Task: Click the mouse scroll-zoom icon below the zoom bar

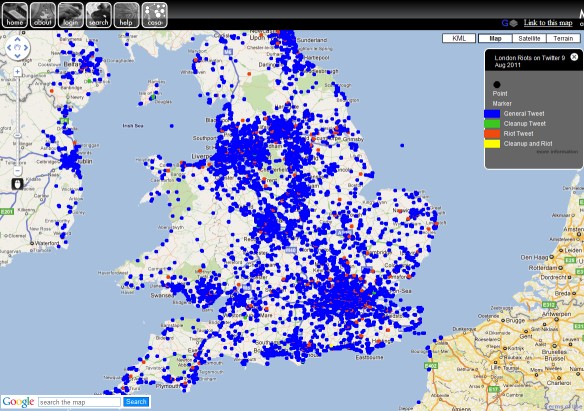Action: [x=18, y=184]
